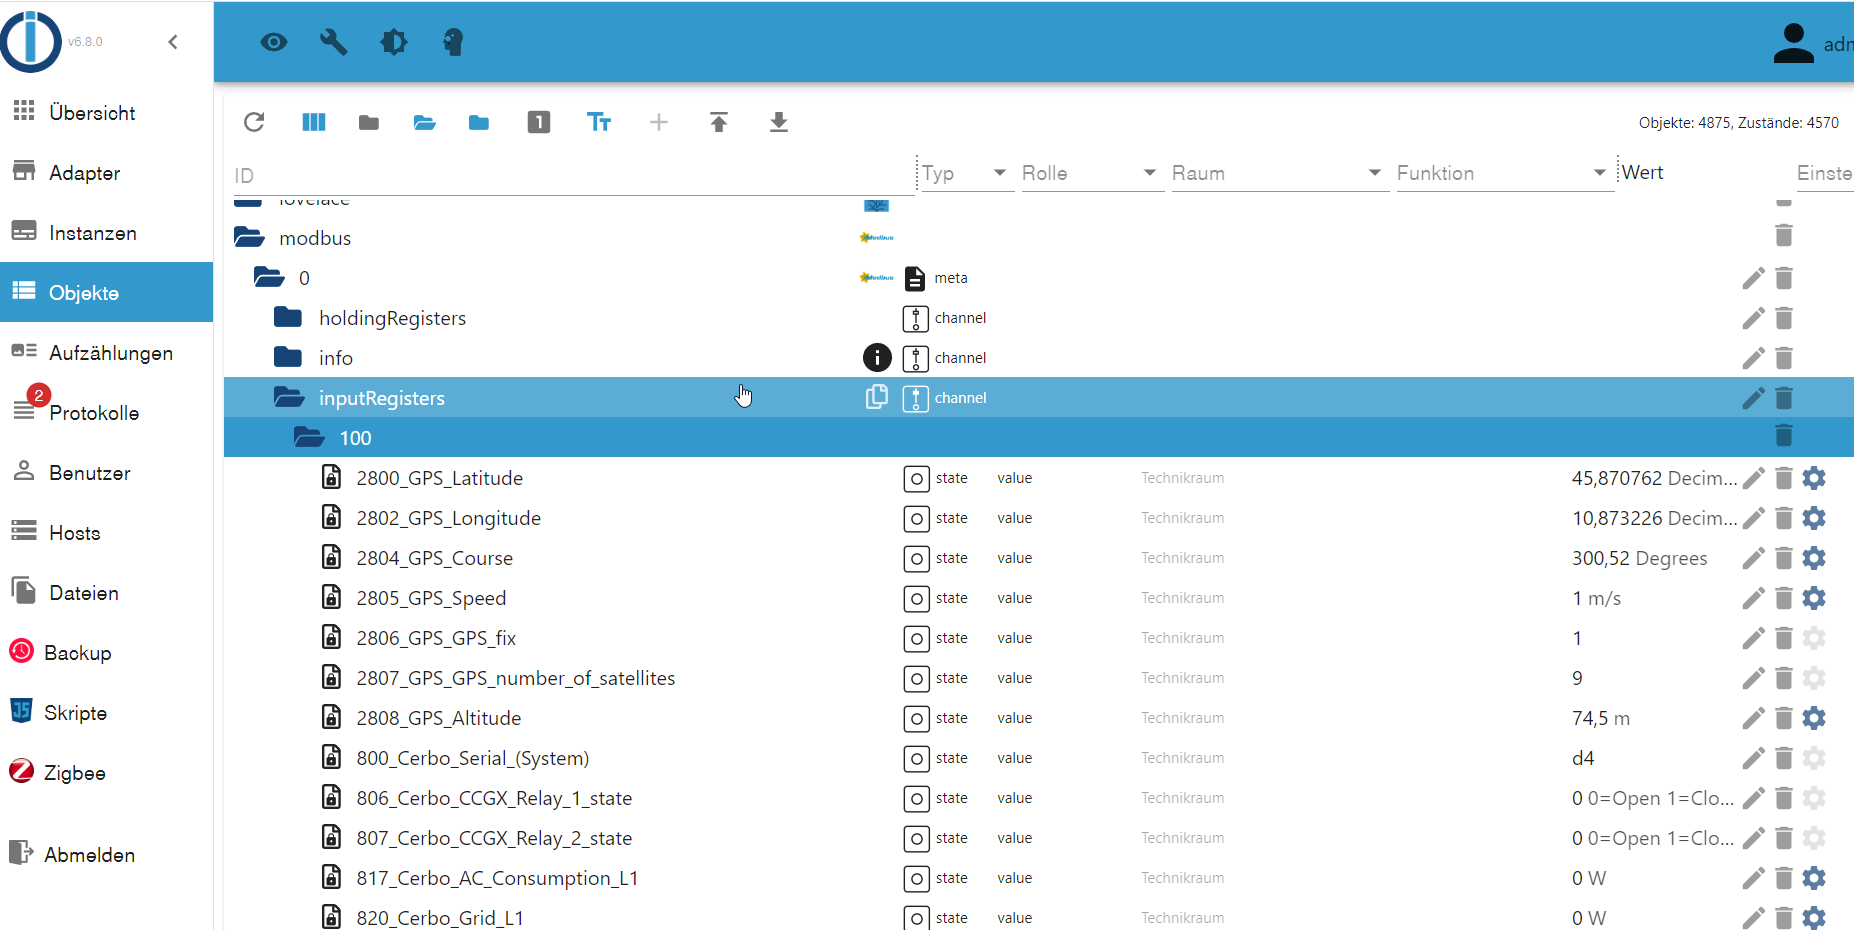Open the Adapter menu item
This screenshot has width=1854, height=930.
tap(106, 173)
